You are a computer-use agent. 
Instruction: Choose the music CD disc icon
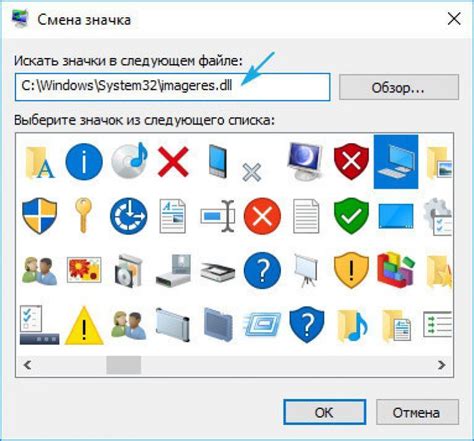129,161
